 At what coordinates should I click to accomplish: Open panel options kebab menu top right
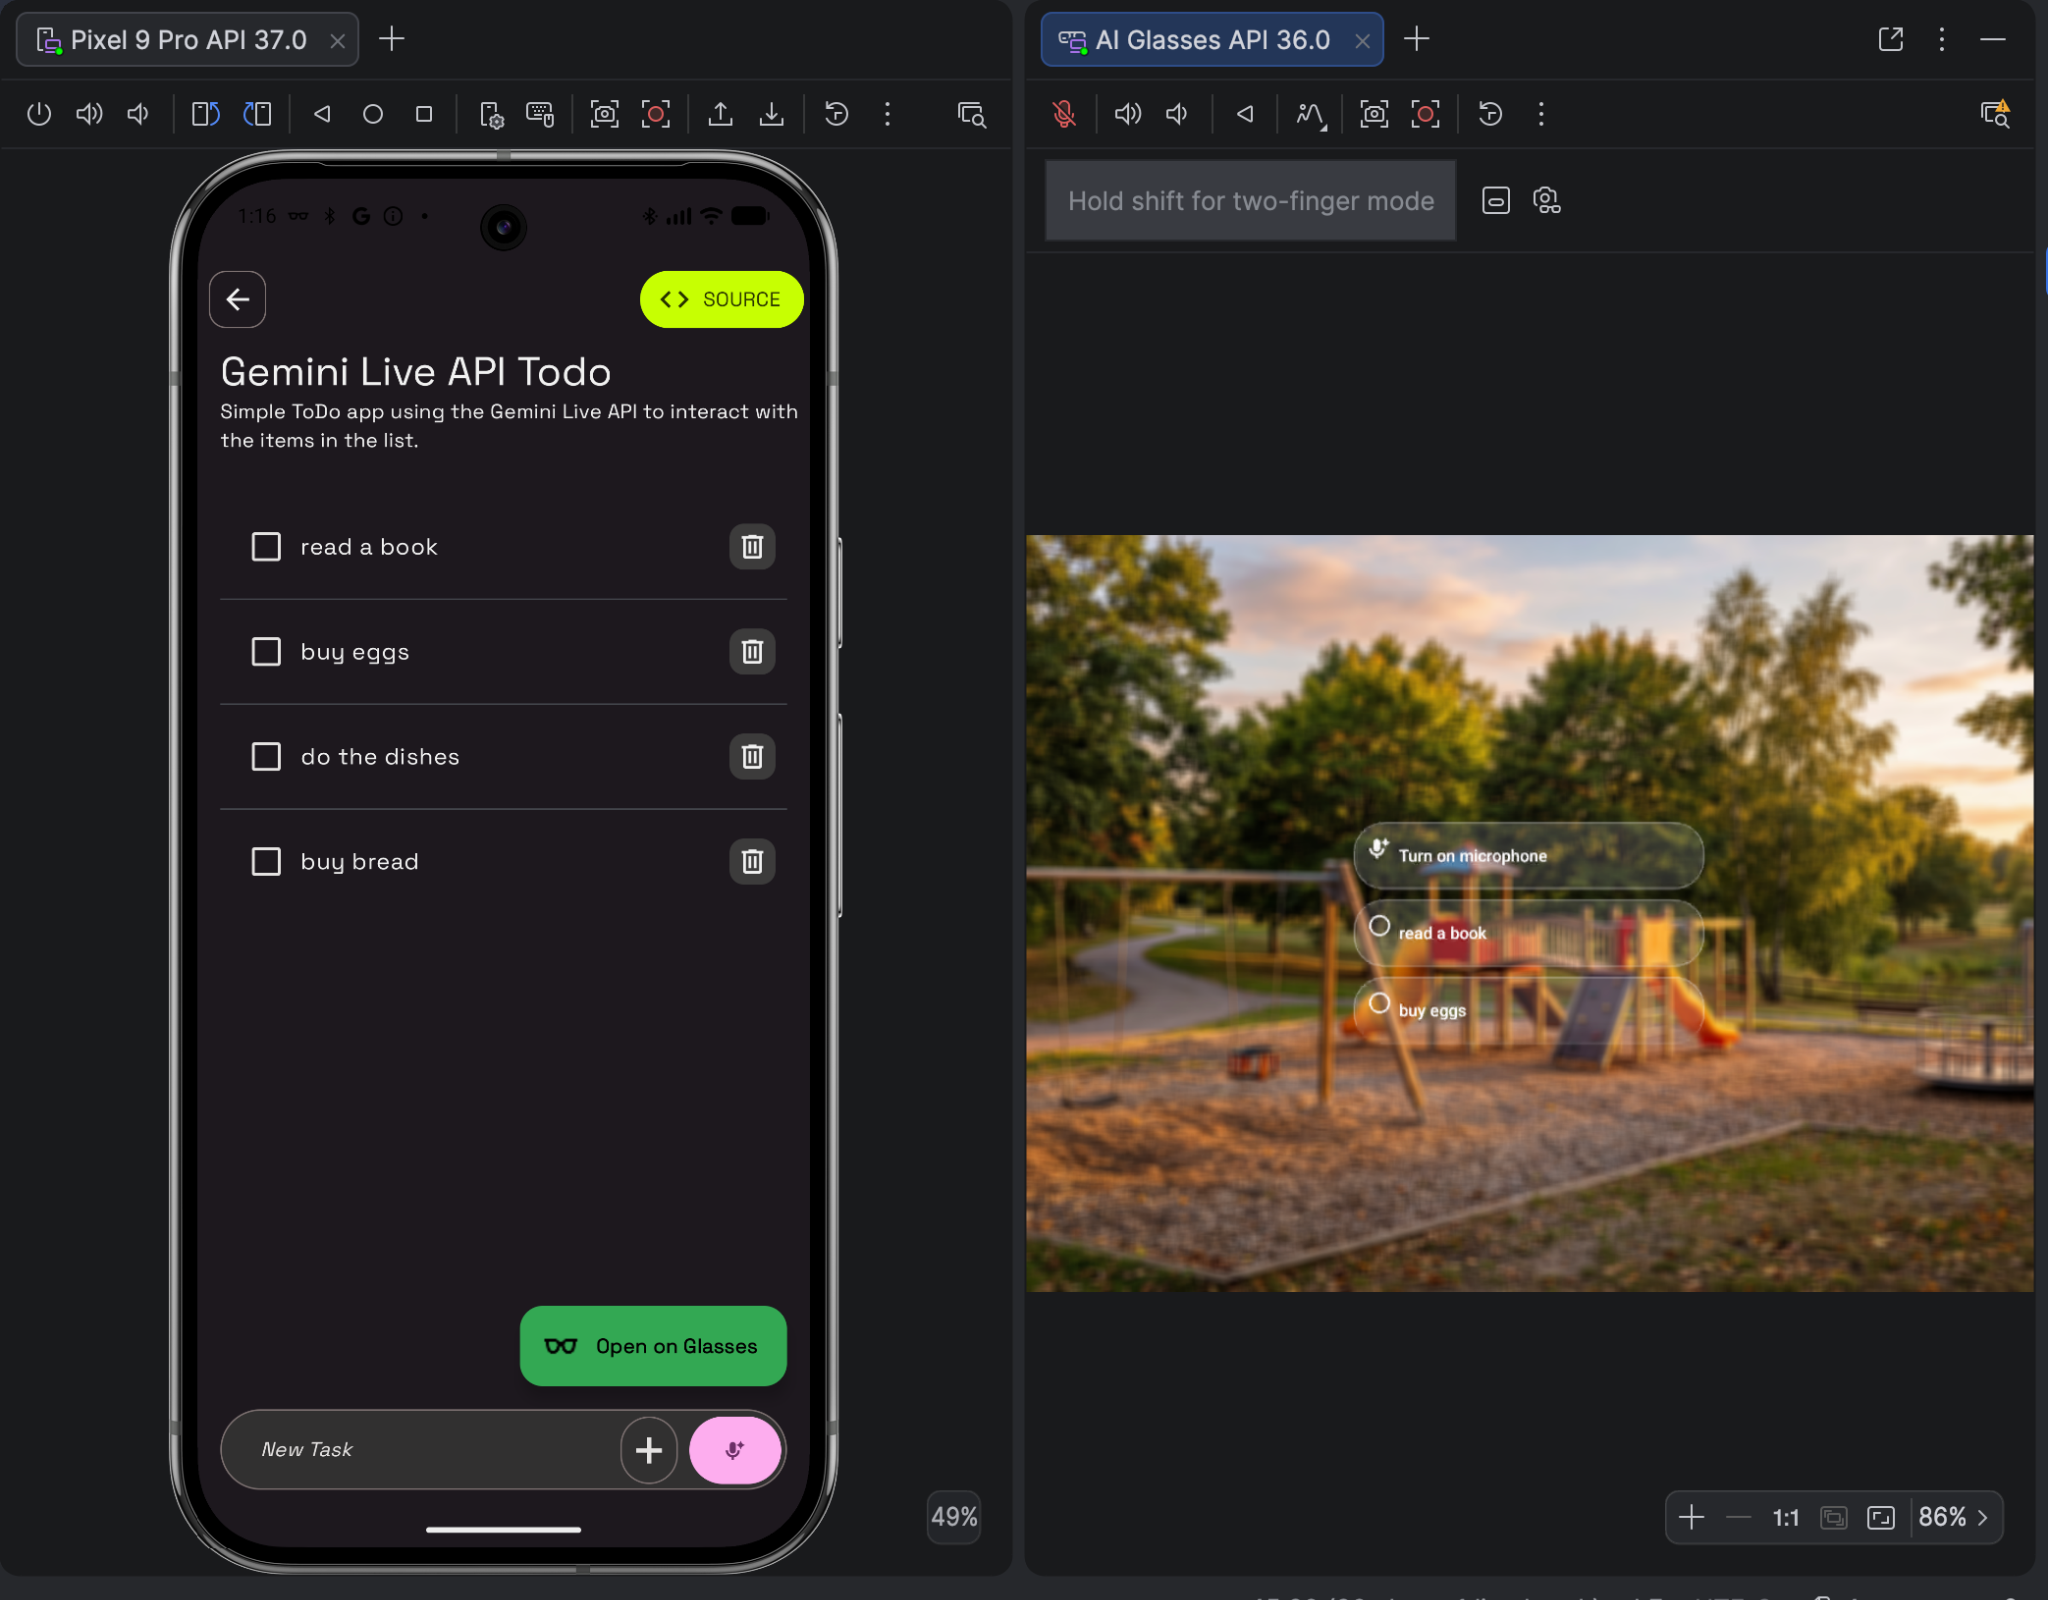point(1942,39)
